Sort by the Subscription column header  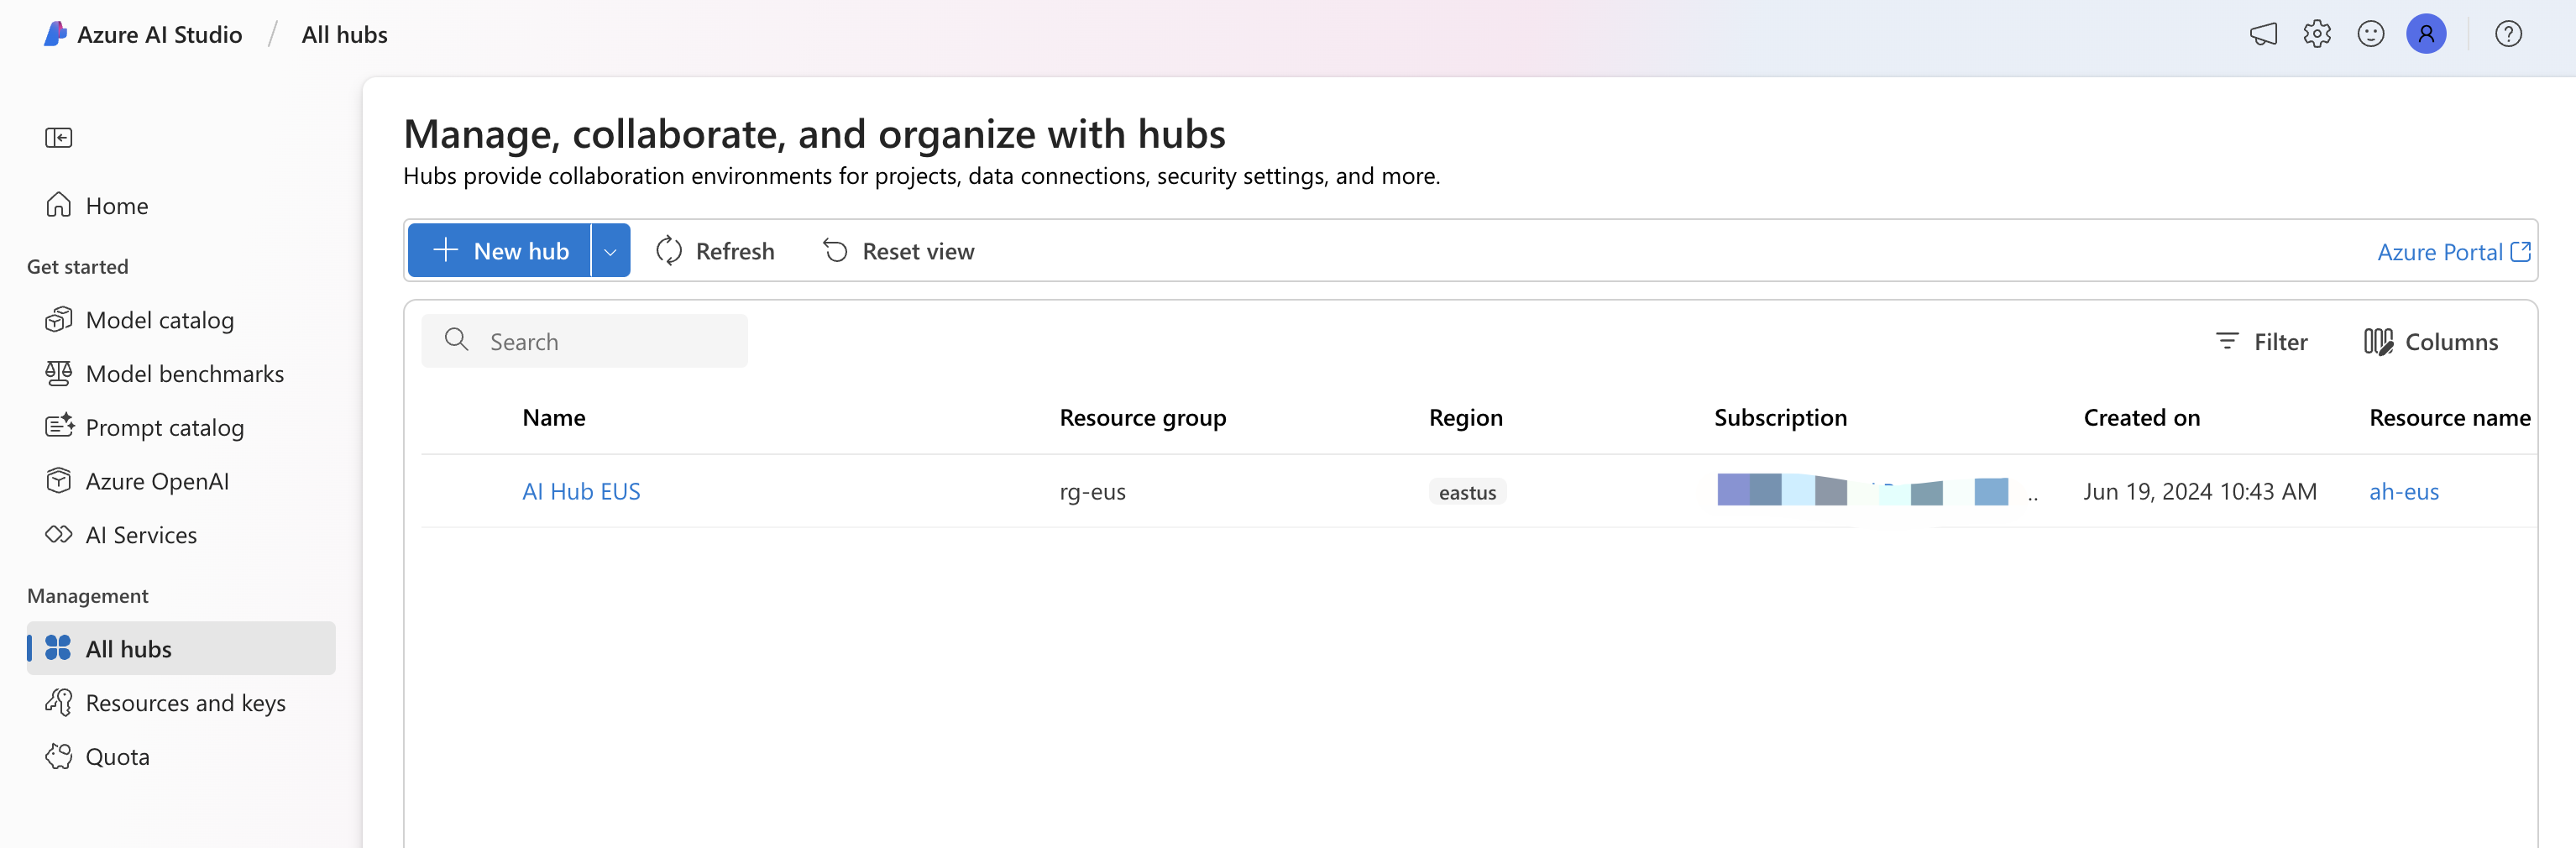tap(1780, 418)
